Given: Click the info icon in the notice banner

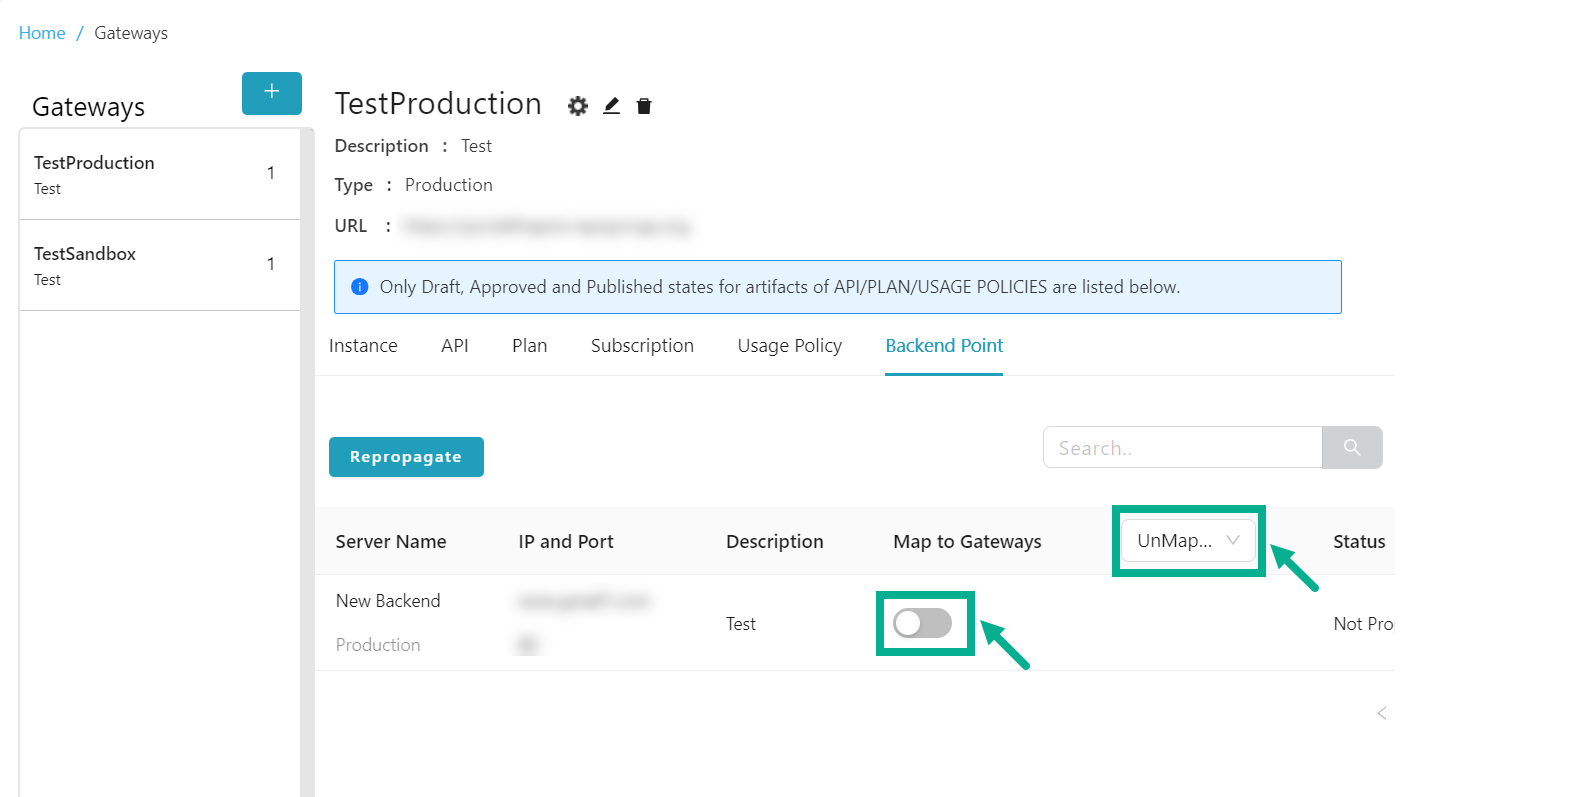Looking at the screenshot, I should [360, 287].
